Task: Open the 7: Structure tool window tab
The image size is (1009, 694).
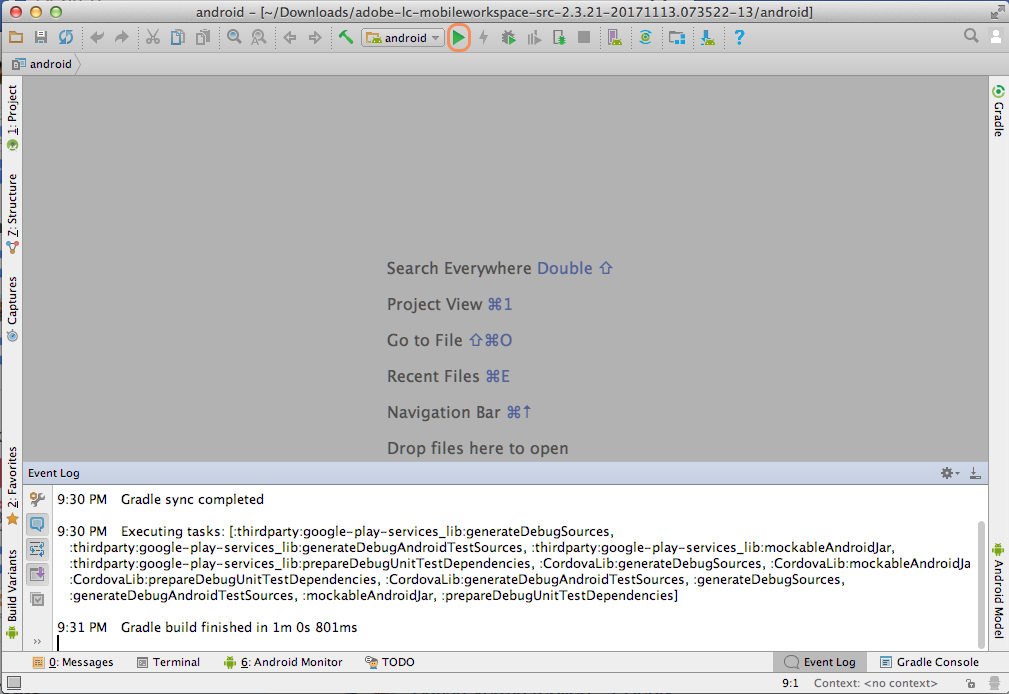Action: click(12, 214)
